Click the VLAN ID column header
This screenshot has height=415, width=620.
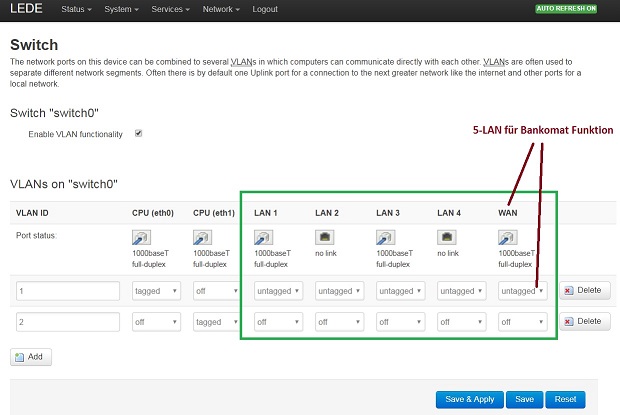click(x=32, y=213)
